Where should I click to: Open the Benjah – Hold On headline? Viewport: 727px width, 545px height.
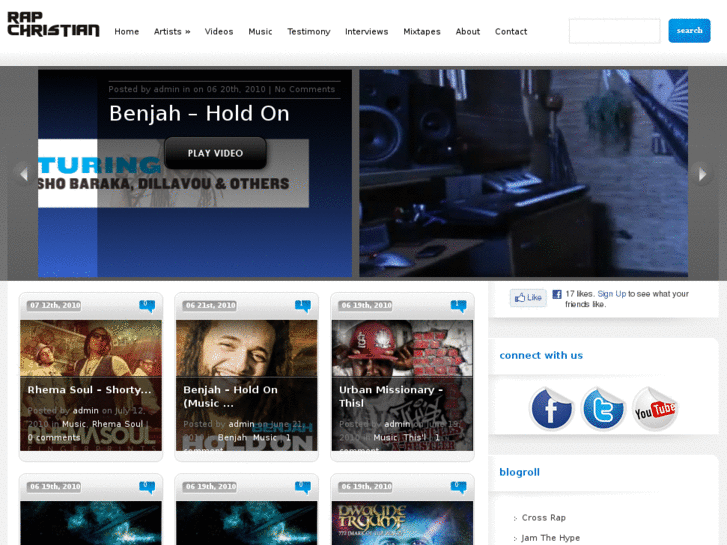[199, 113]
